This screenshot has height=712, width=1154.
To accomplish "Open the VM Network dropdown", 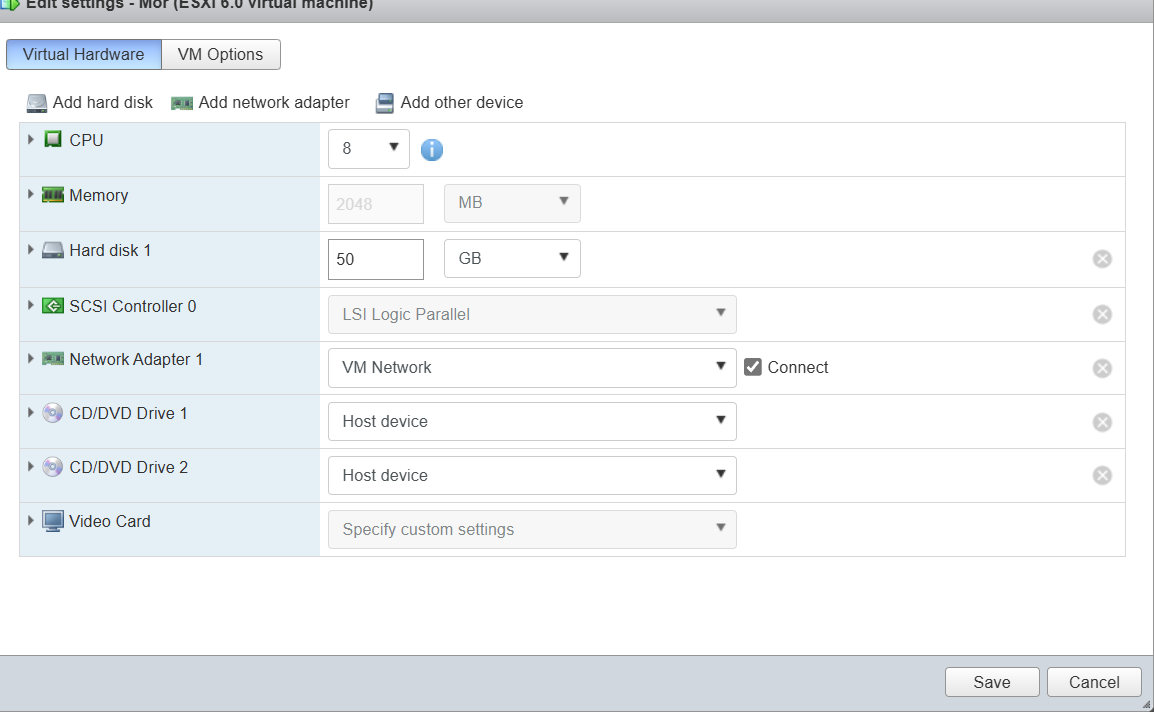I will pos(532,367).
